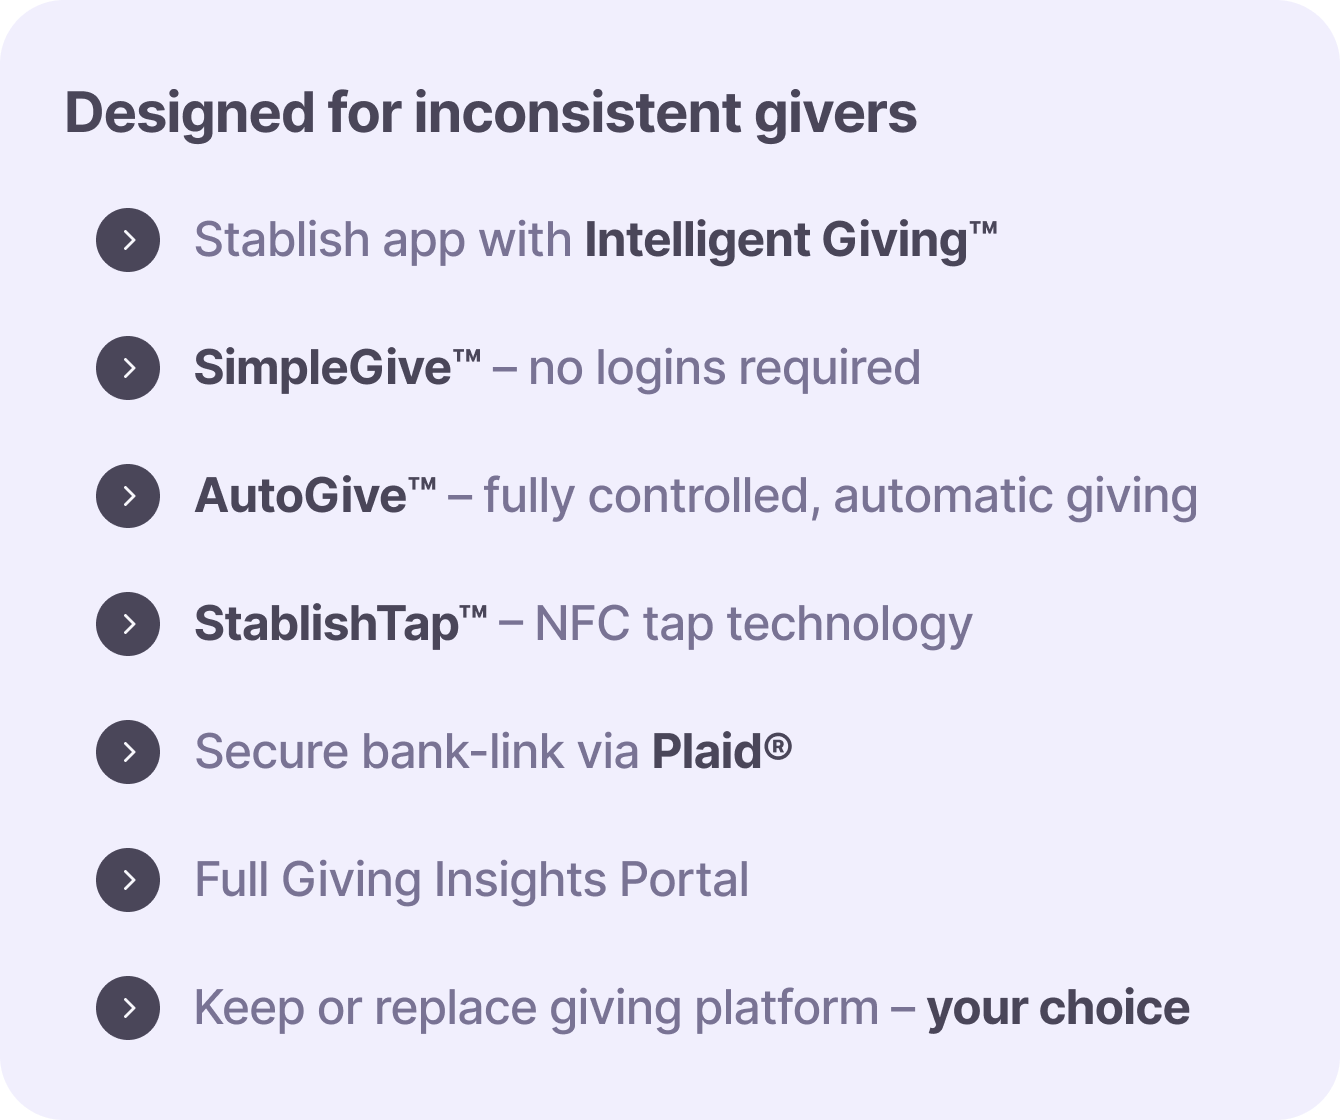Hit the arrow circle before StablishTap
Viewport: 1340px width, 1120px height.
(128, 624)
